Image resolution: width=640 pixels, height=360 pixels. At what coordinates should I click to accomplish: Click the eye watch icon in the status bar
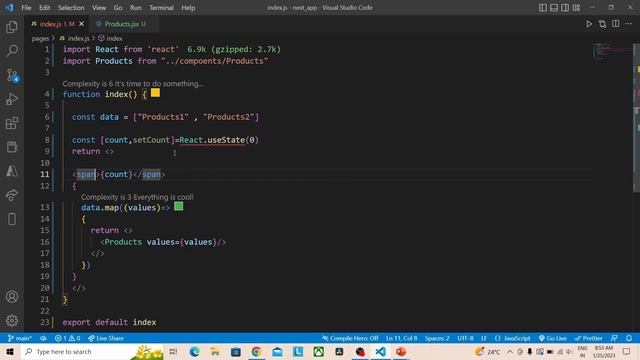43,338
